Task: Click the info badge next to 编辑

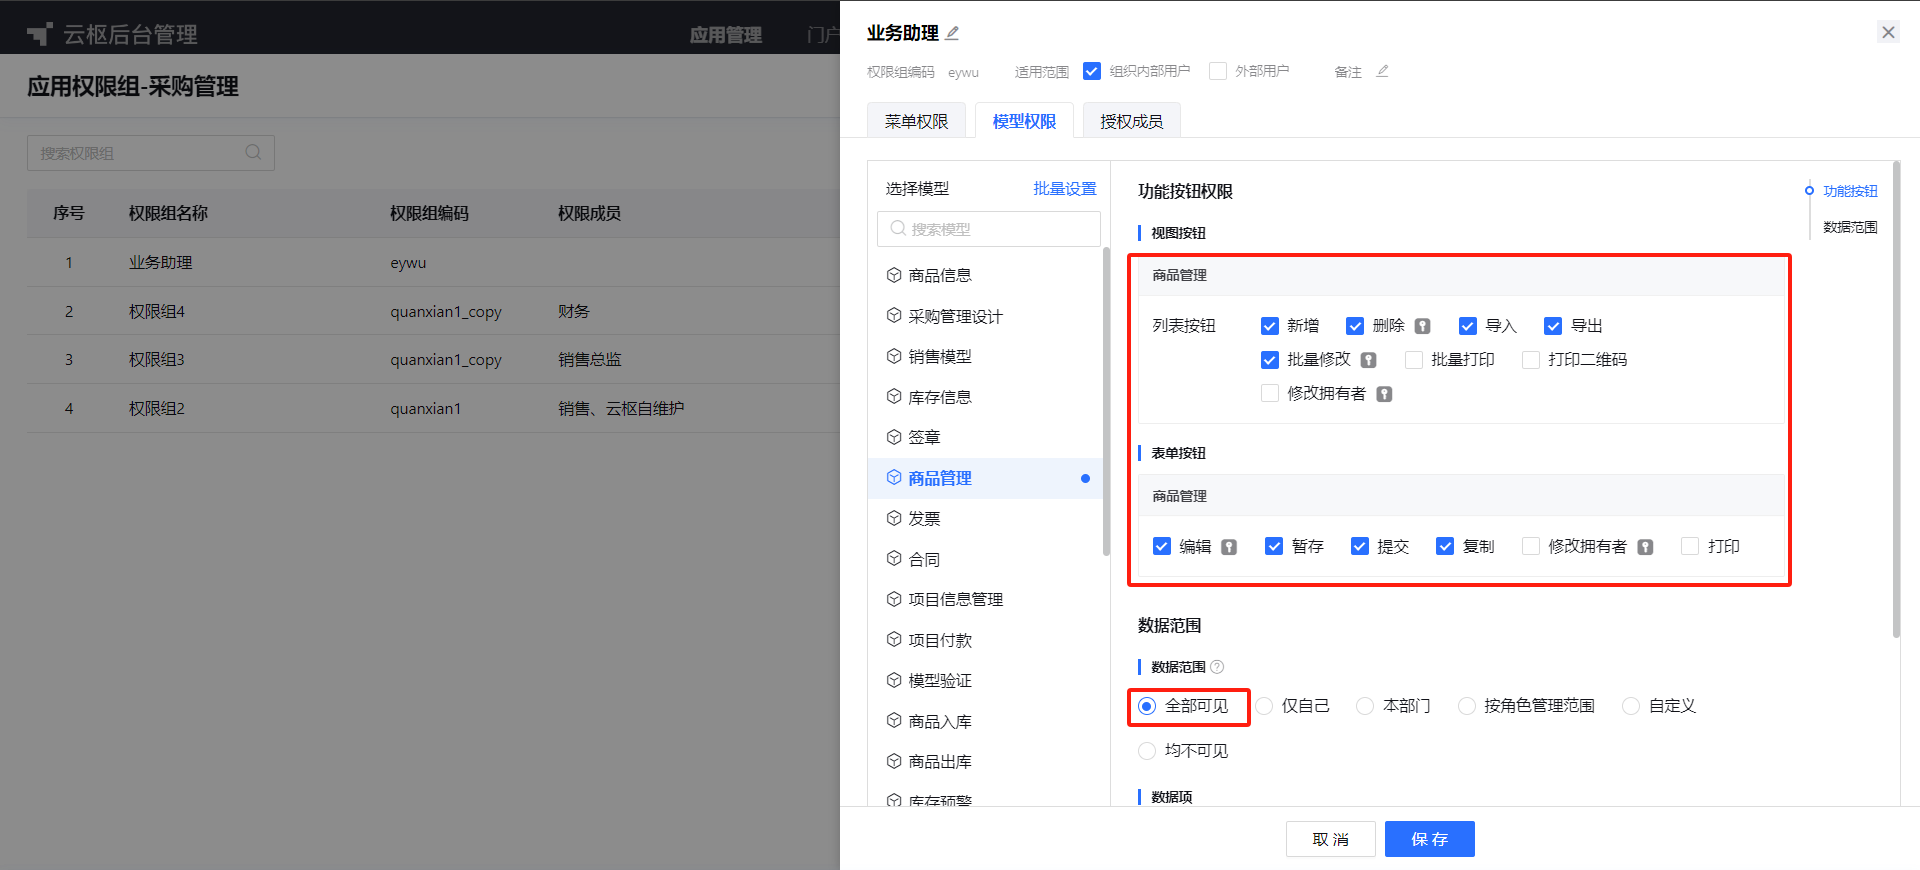Action: click(1229, 547)
